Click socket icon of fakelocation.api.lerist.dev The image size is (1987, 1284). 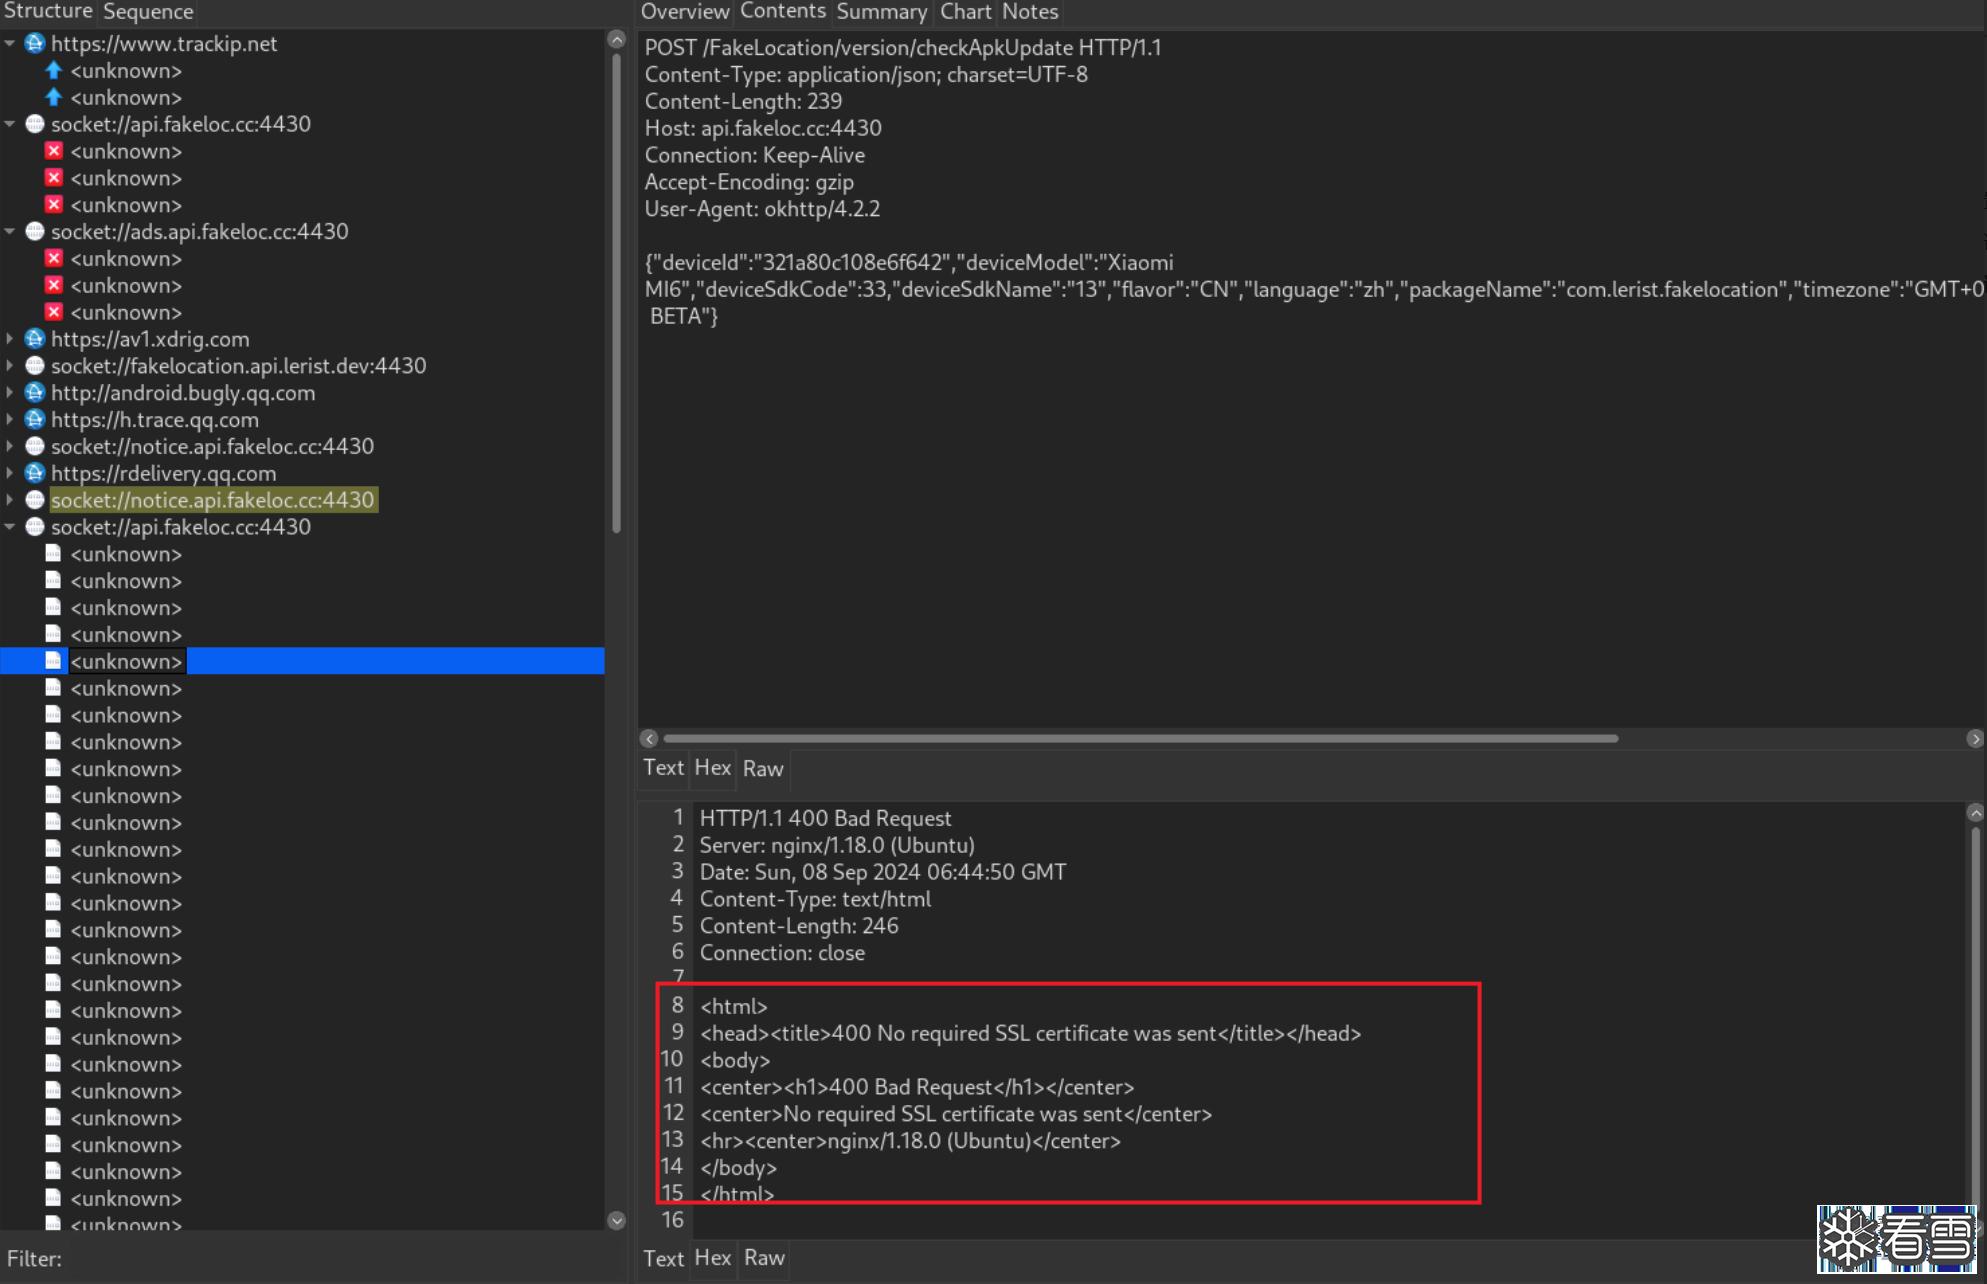tap(35, 366)
